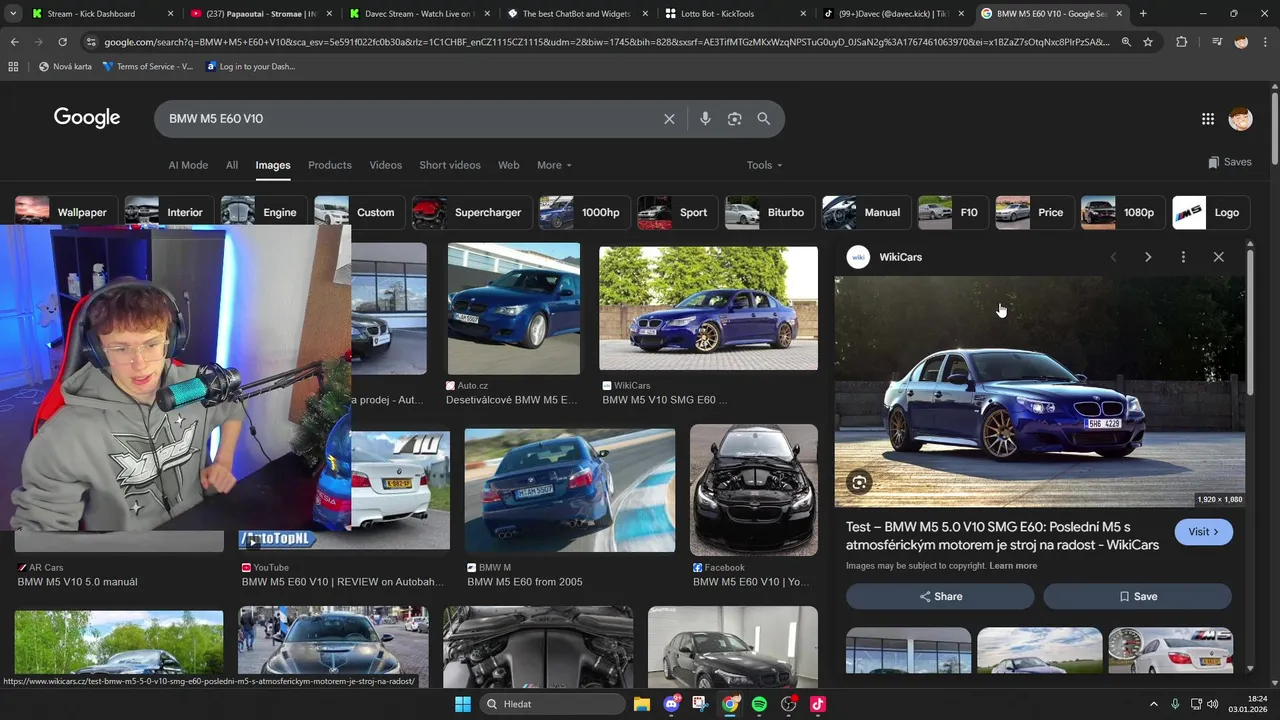
Task: Expand the More search filters menu
Action: (x=554, y=165)
